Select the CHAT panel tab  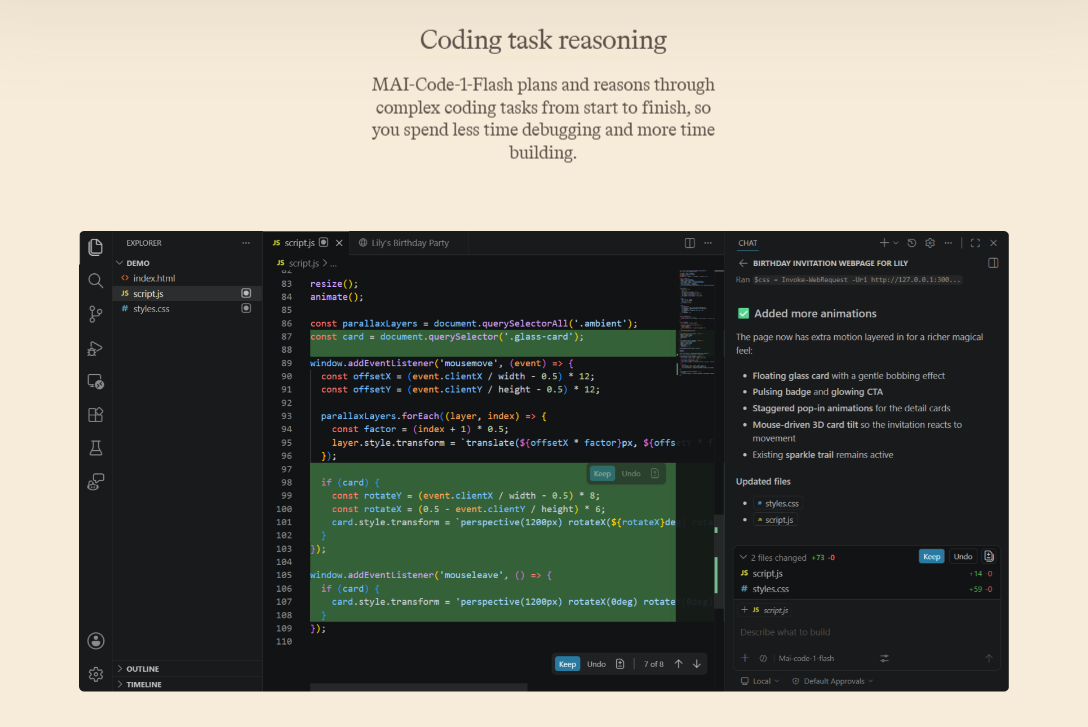click(x=747, y=243)
